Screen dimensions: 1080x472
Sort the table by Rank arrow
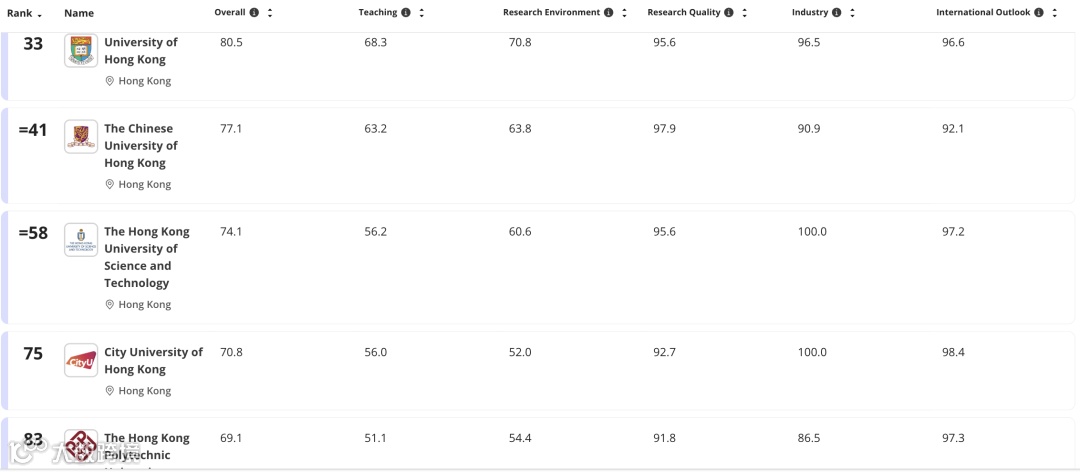point(39,15)
